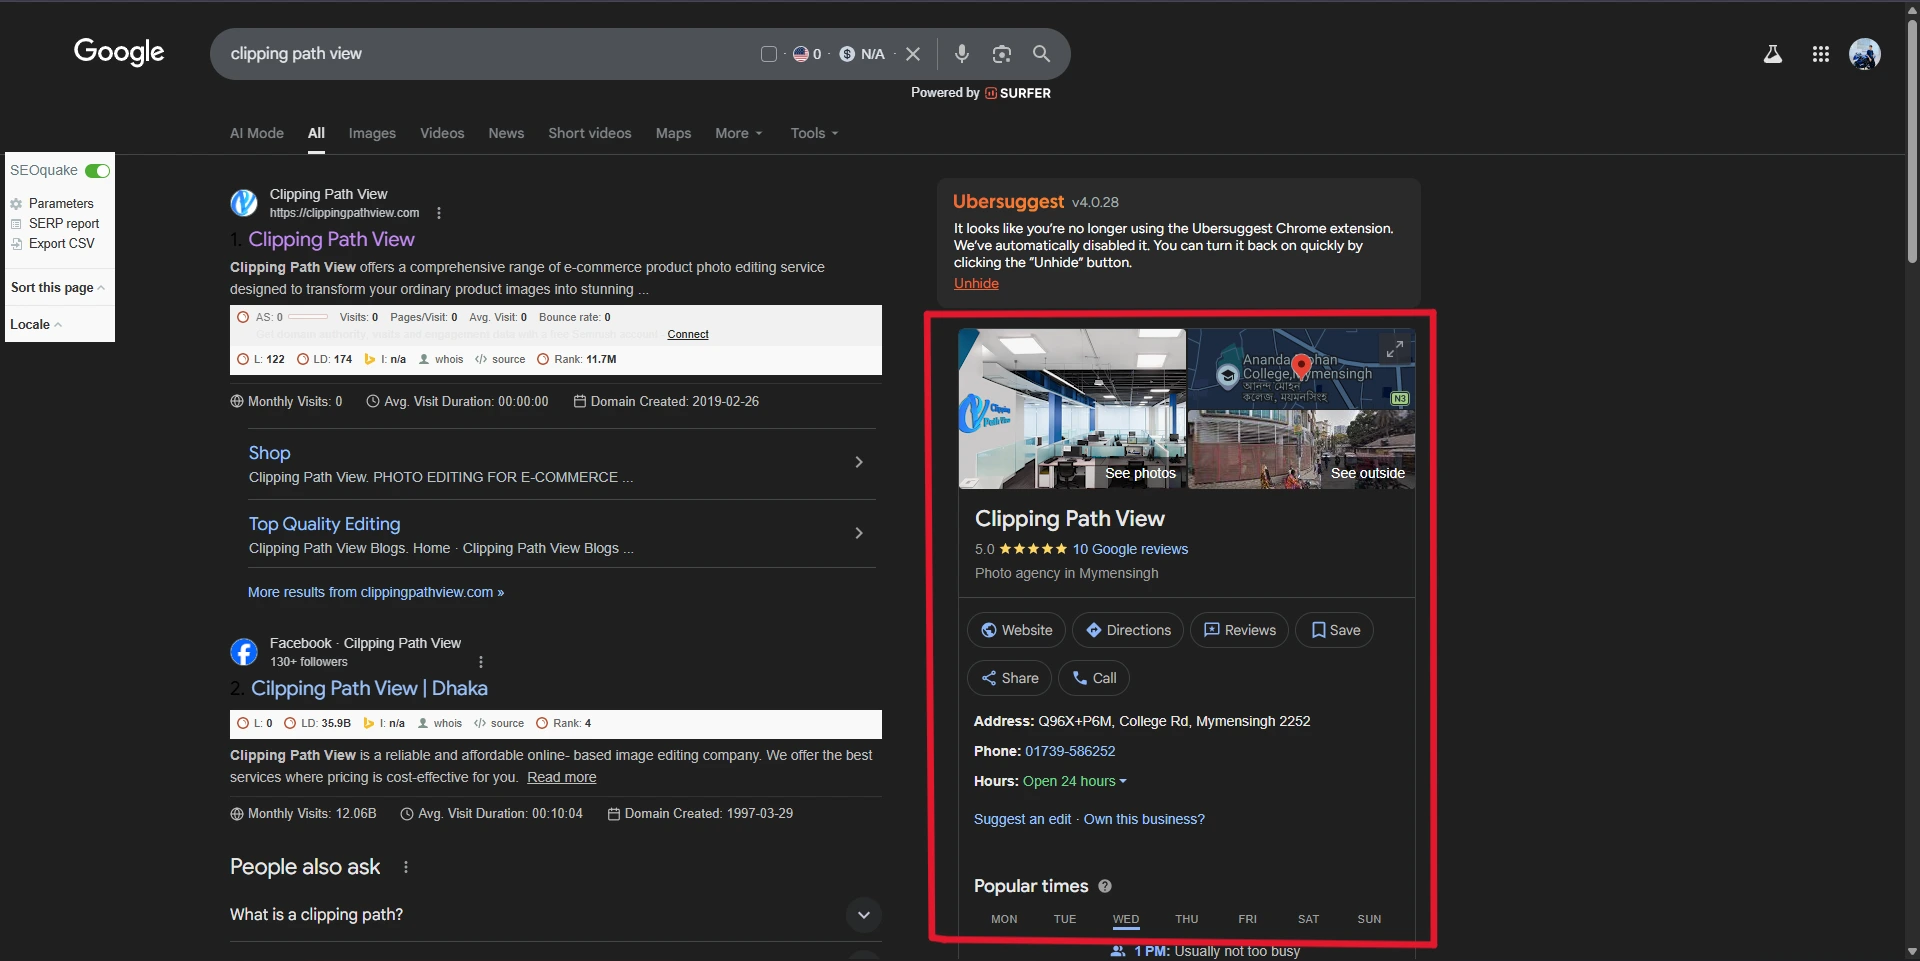1920x961 pixels.
Task: Turn off the SEOquake toggle
Action: click(97, 171)
